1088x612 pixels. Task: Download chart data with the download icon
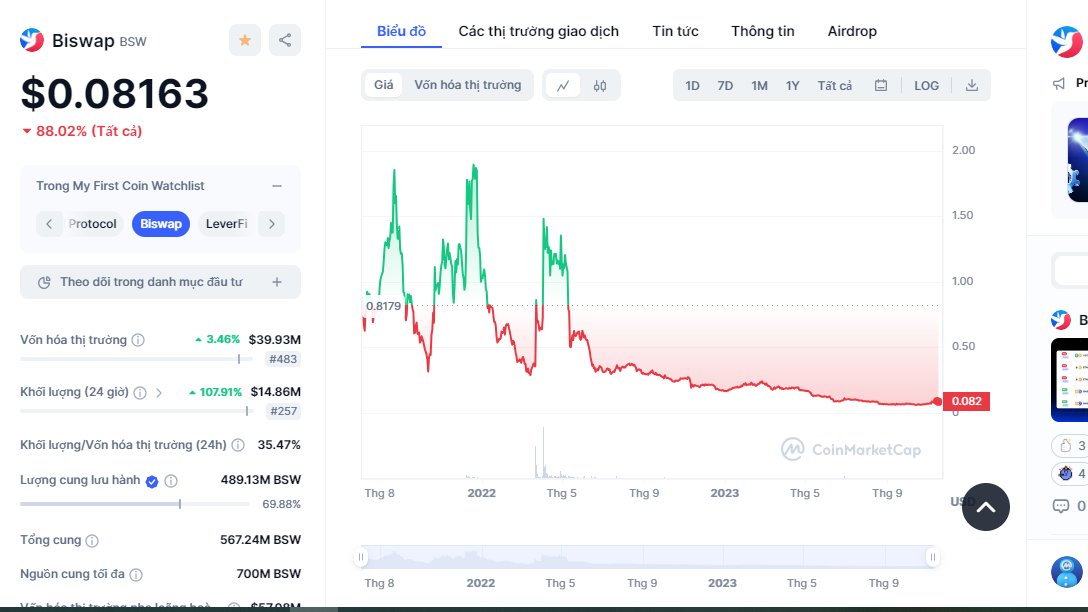coord(971,85)
